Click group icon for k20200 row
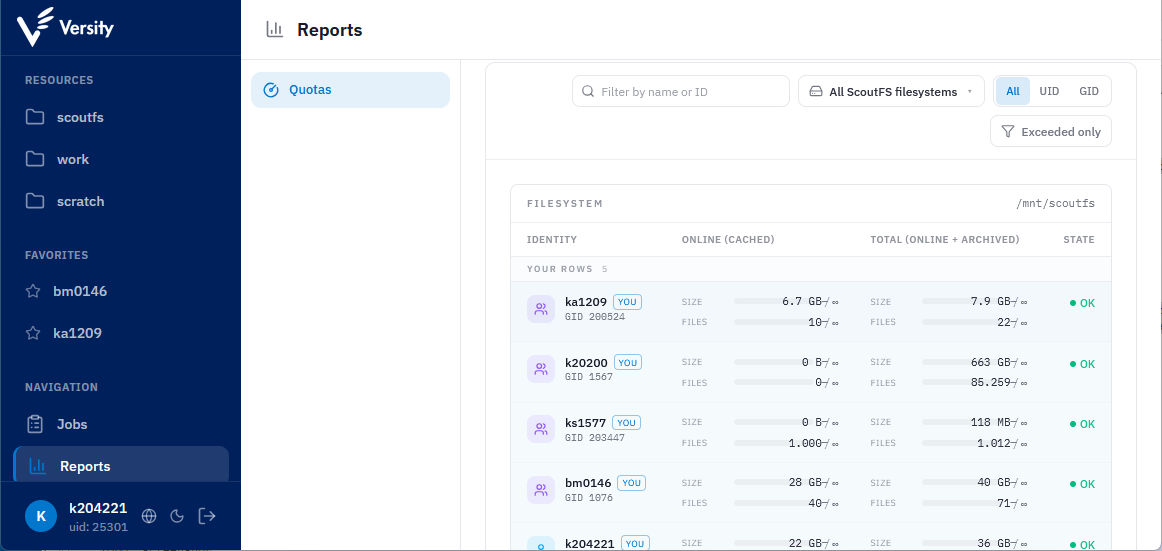This screenshot has height=551, width=1162. pyautogui.click(x=541, y=369)
